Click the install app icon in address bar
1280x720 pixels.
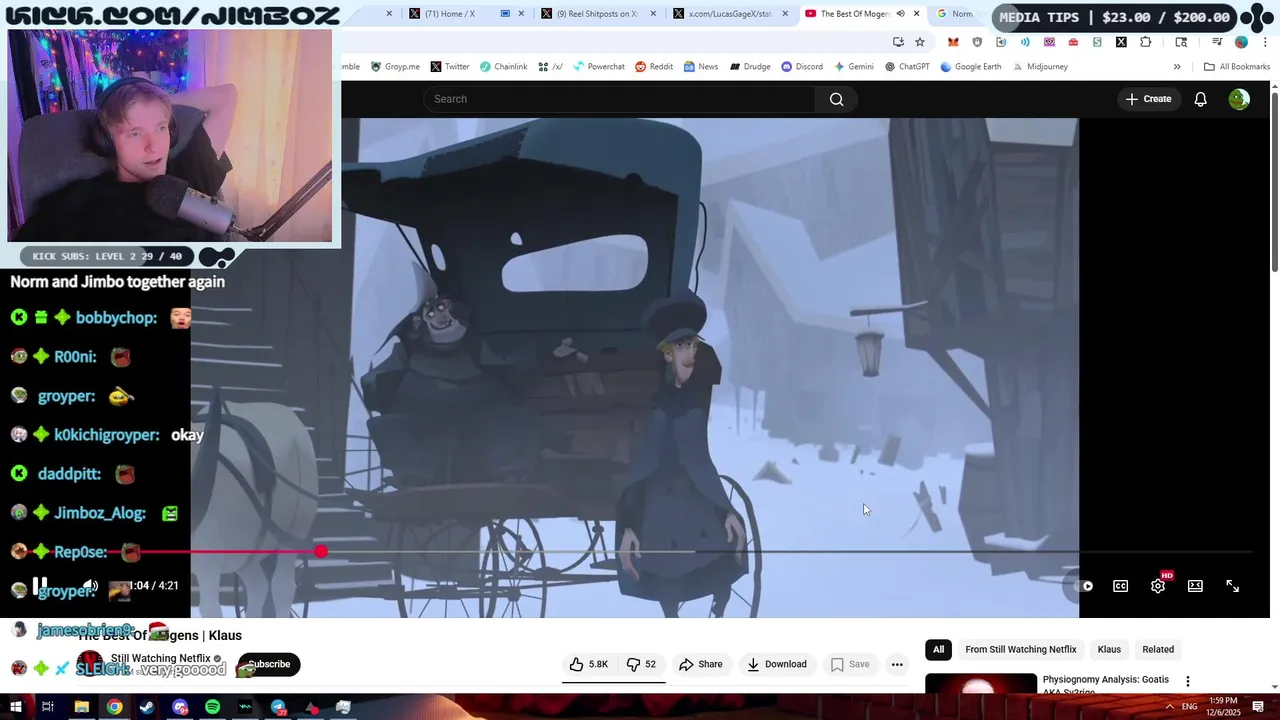[x=898, y=42]
